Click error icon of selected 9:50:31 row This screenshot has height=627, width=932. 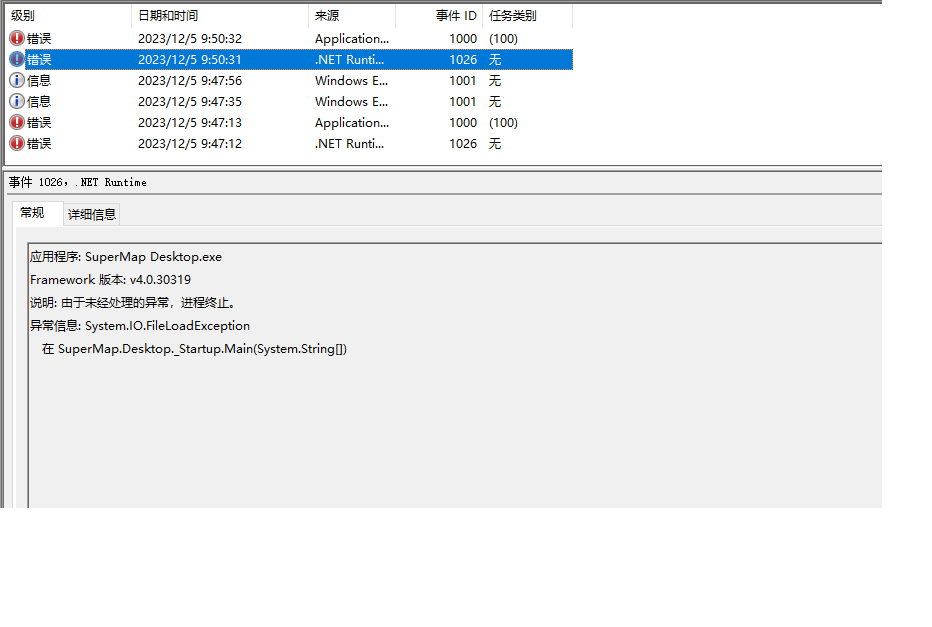coord(17,59)
